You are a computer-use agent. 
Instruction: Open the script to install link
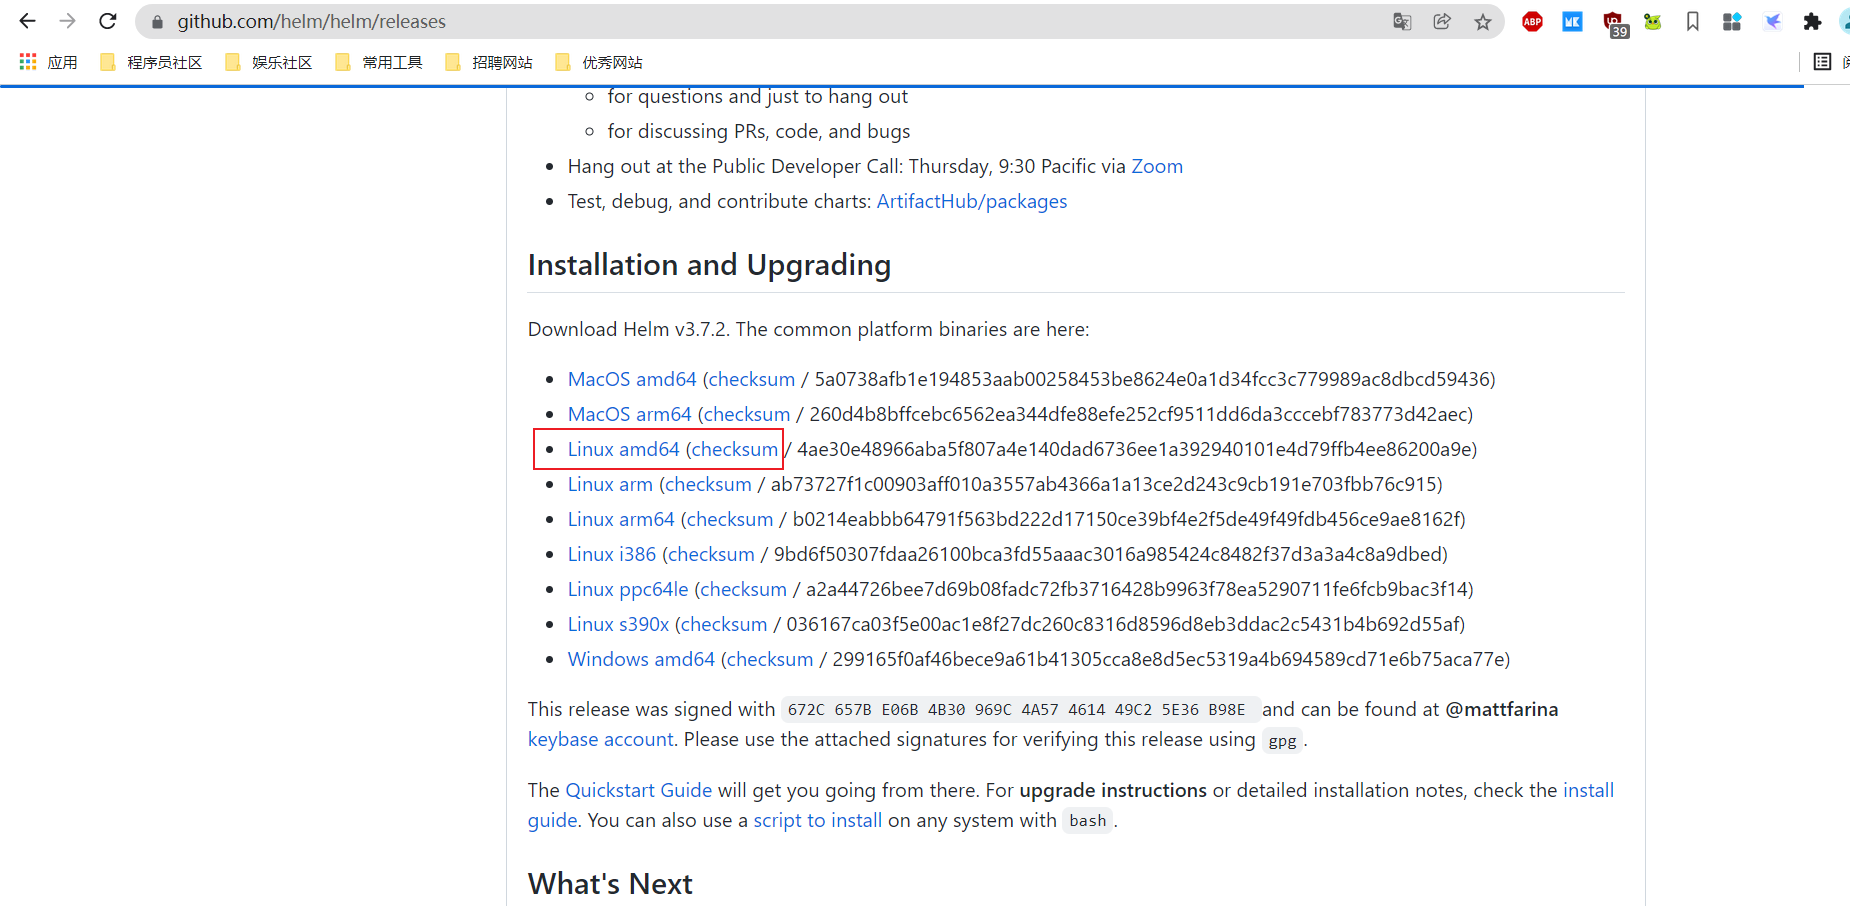click(818, 820)
